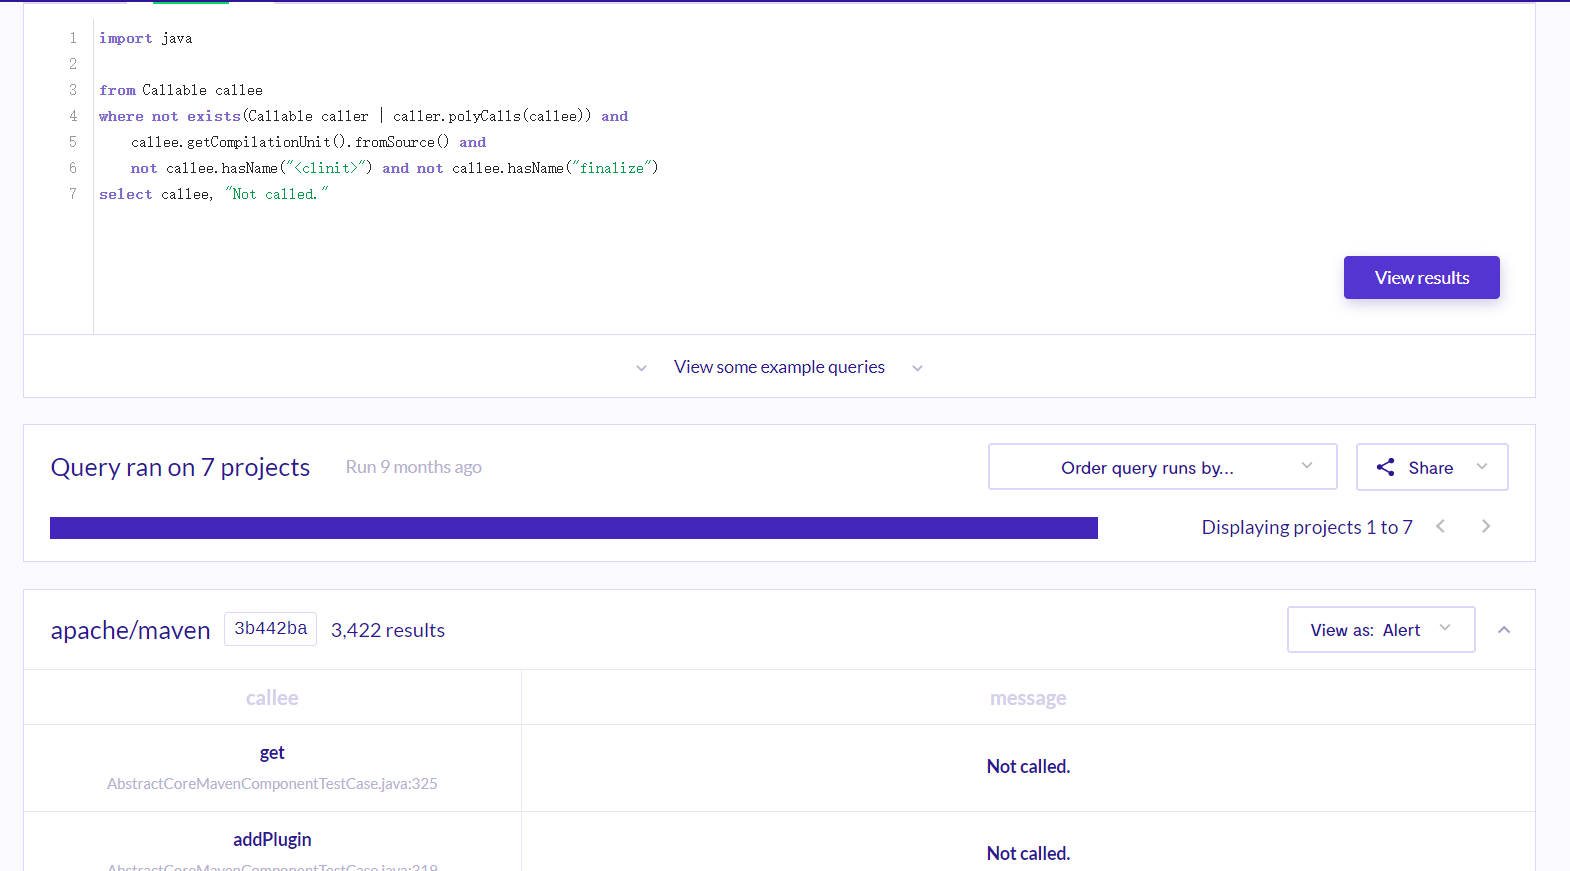Click the callee column header
1570x871 pixels.
(x=272, y=698)
